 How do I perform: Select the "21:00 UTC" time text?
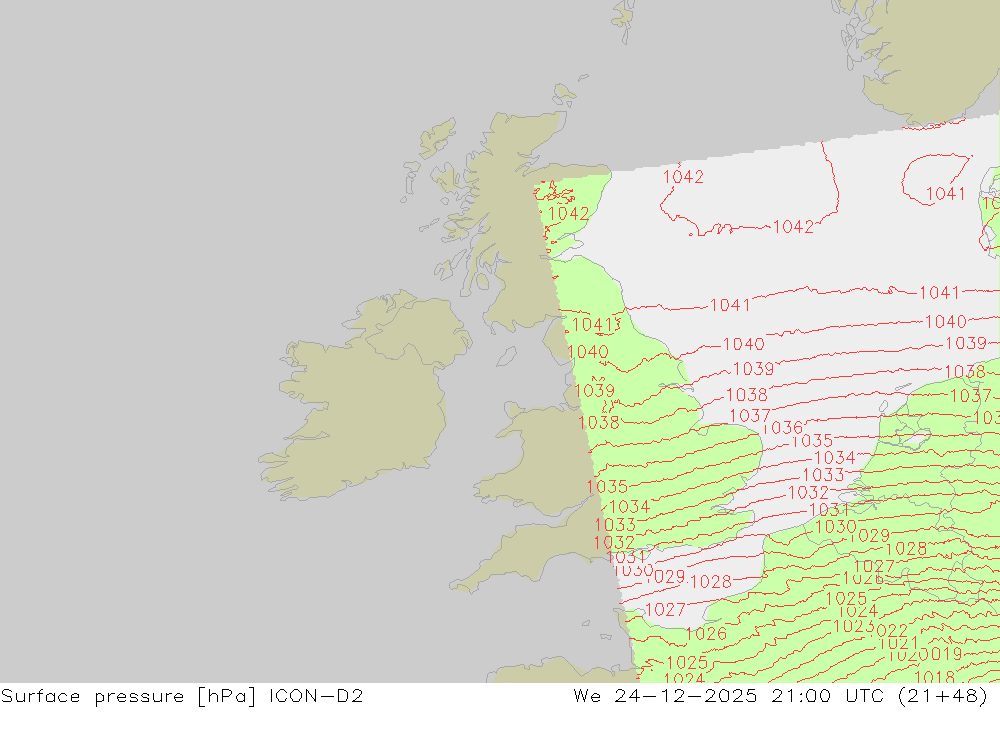[827, 695]
